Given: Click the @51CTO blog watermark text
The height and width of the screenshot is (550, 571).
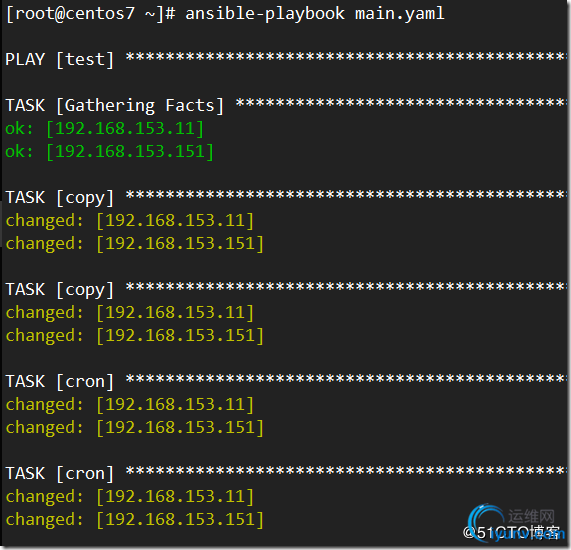Looking at the screenshot, I should (x=512, y=533).
